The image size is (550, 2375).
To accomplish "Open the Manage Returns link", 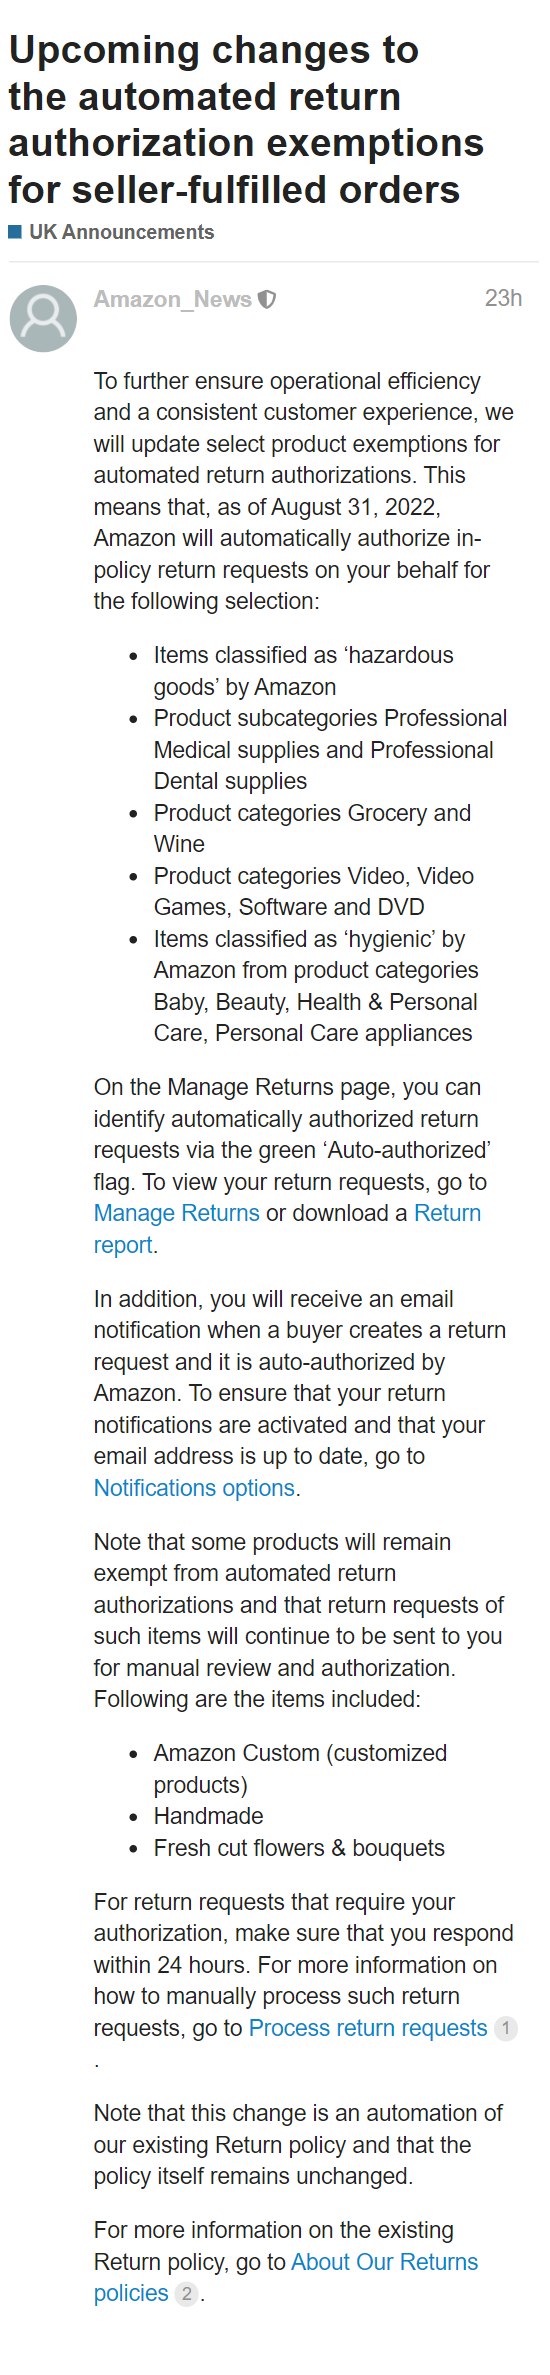I will click(177, 1213).
